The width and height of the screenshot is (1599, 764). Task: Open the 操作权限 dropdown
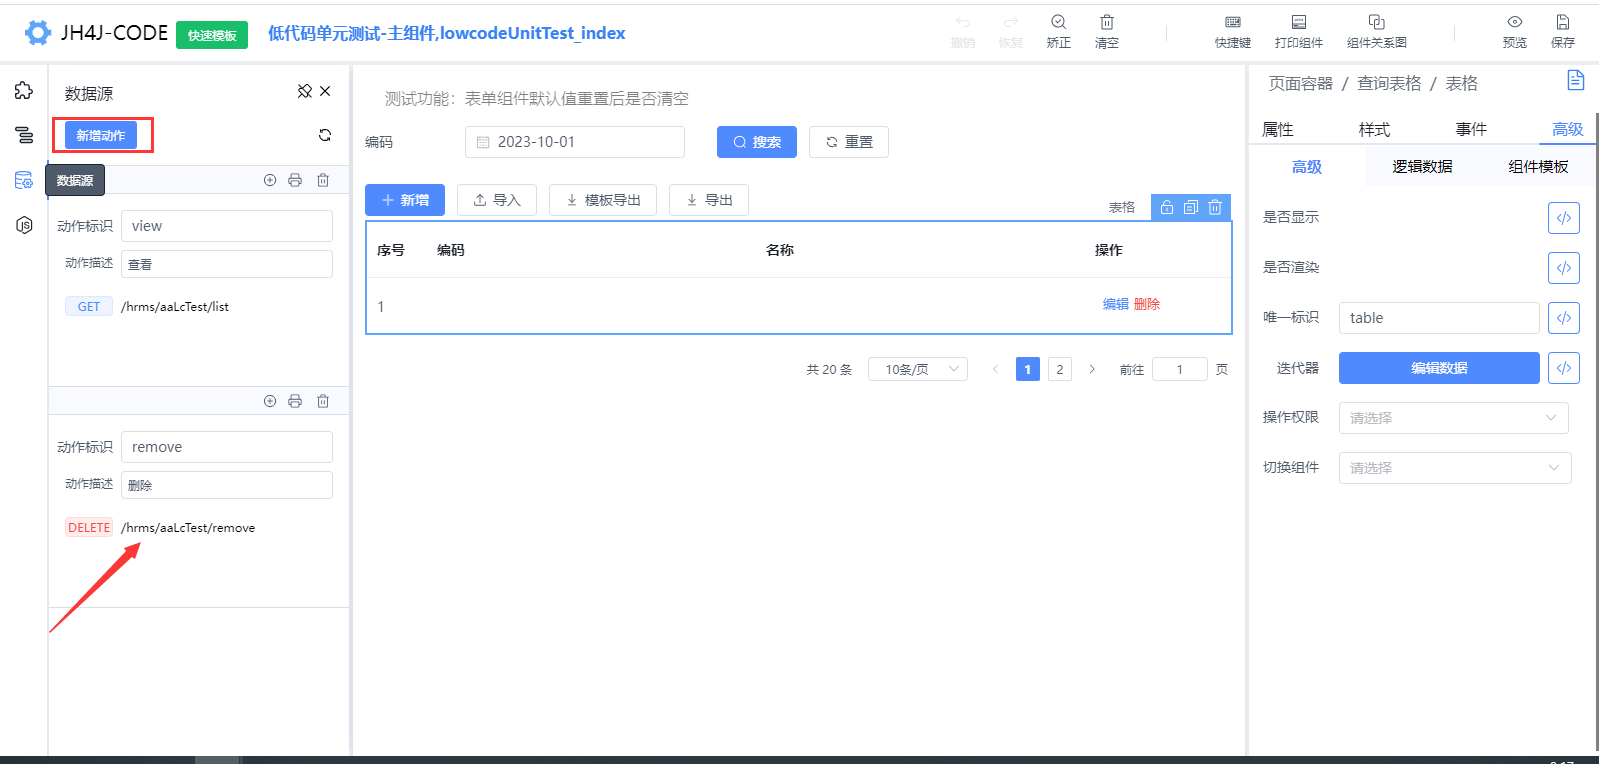1453,418
